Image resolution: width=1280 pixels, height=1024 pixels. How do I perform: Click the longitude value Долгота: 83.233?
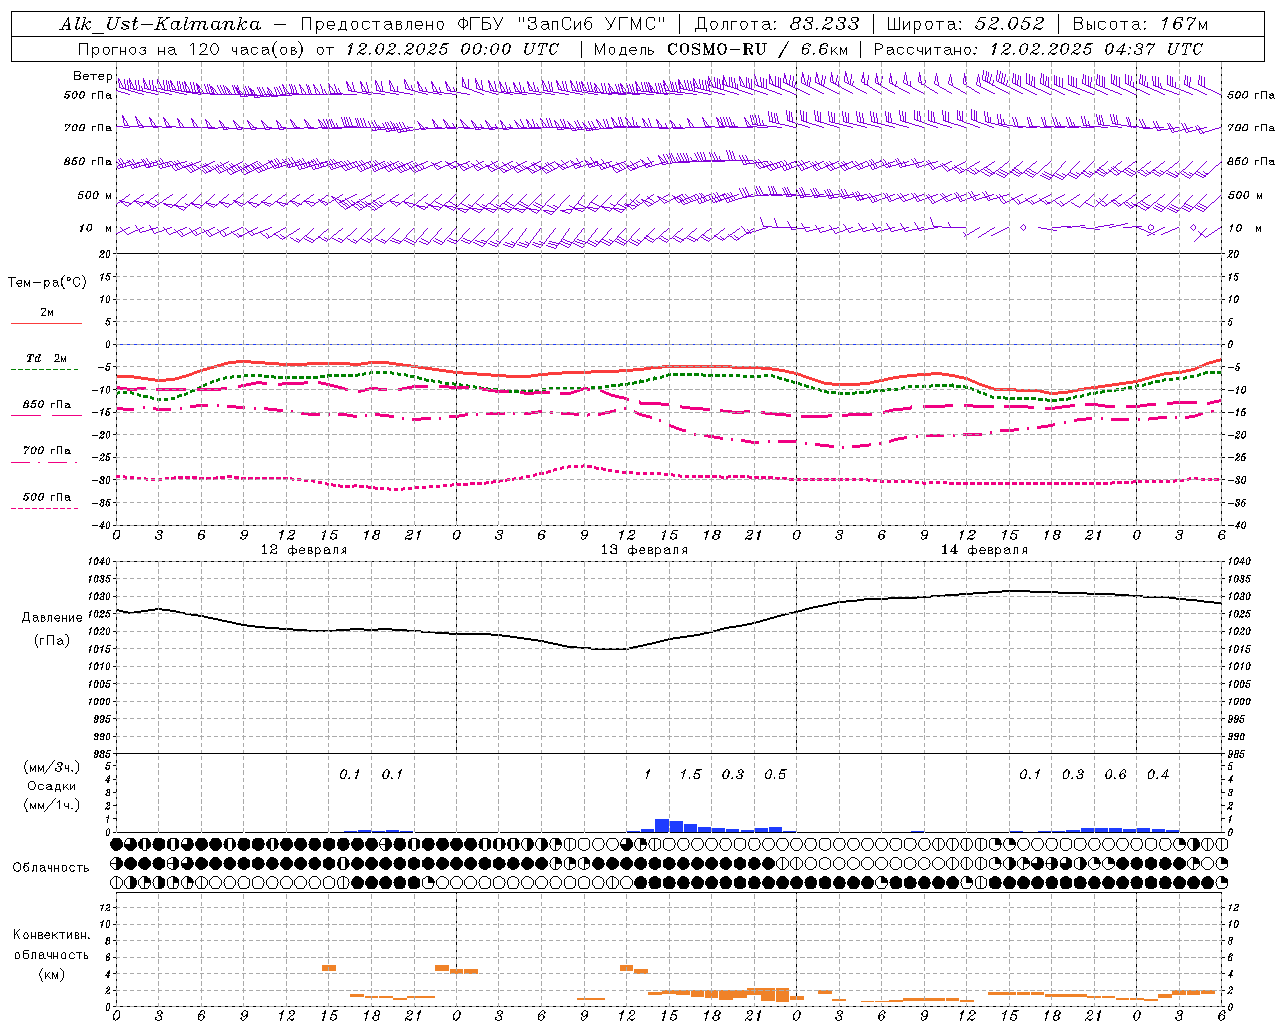[777, 24]
